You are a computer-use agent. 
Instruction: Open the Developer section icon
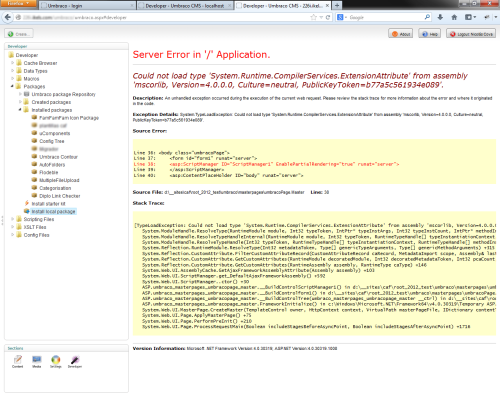coord(75,361)
